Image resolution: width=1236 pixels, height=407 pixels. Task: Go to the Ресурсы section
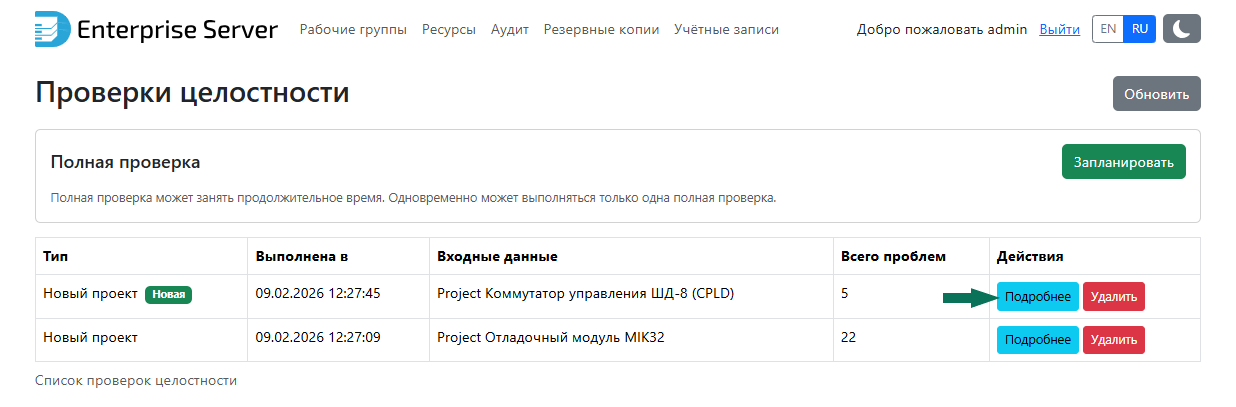pyautogui.click(x=449, y=30)
